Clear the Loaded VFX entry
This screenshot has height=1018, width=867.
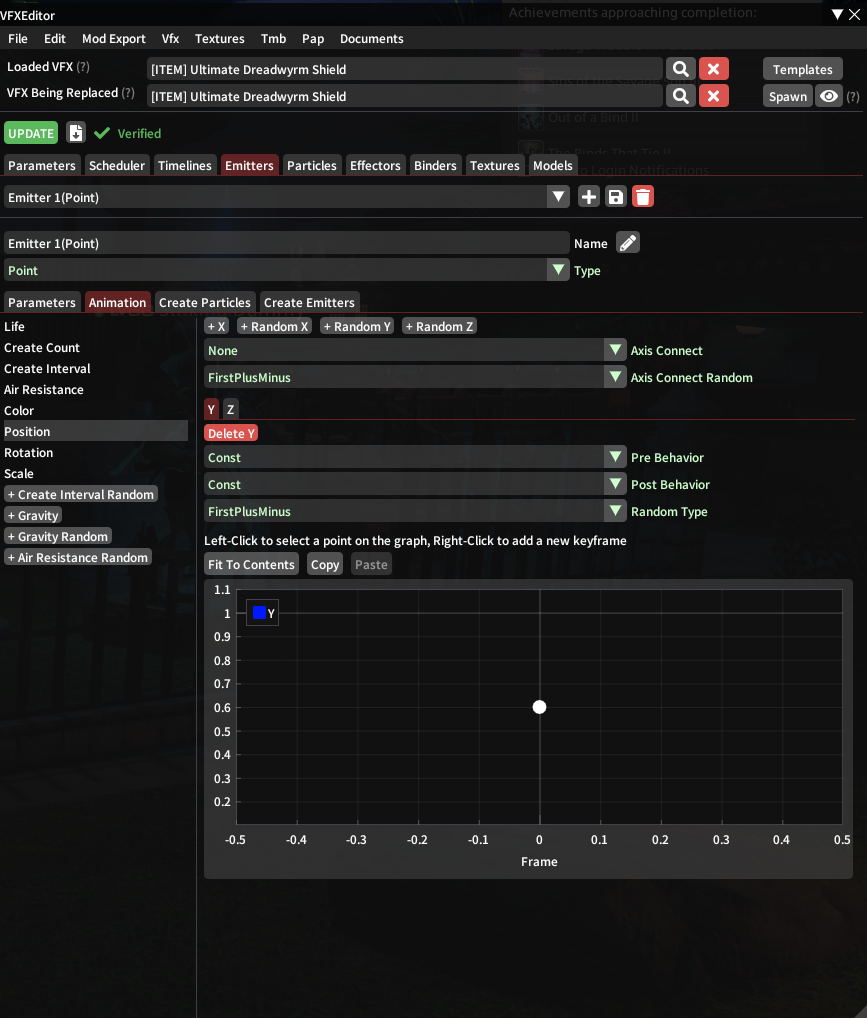coord(713,69)
